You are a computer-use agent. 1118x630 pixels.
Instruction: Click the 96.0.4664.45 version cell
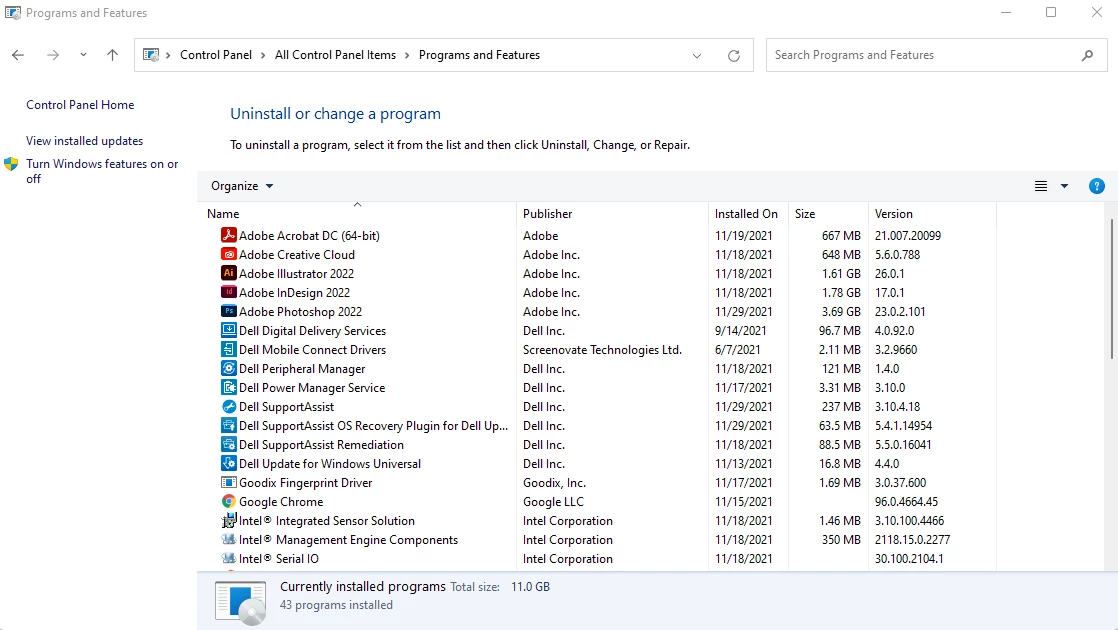906,501
